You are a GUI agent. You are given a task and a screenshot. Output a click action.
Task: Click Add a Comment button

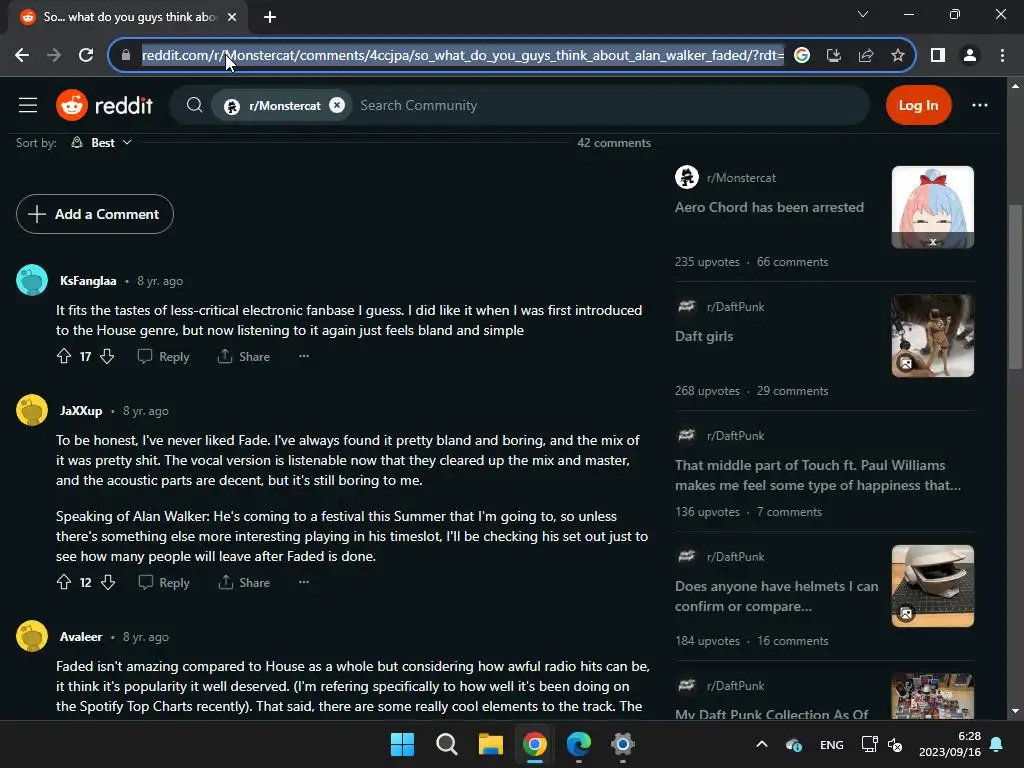[x=95, y=214]
